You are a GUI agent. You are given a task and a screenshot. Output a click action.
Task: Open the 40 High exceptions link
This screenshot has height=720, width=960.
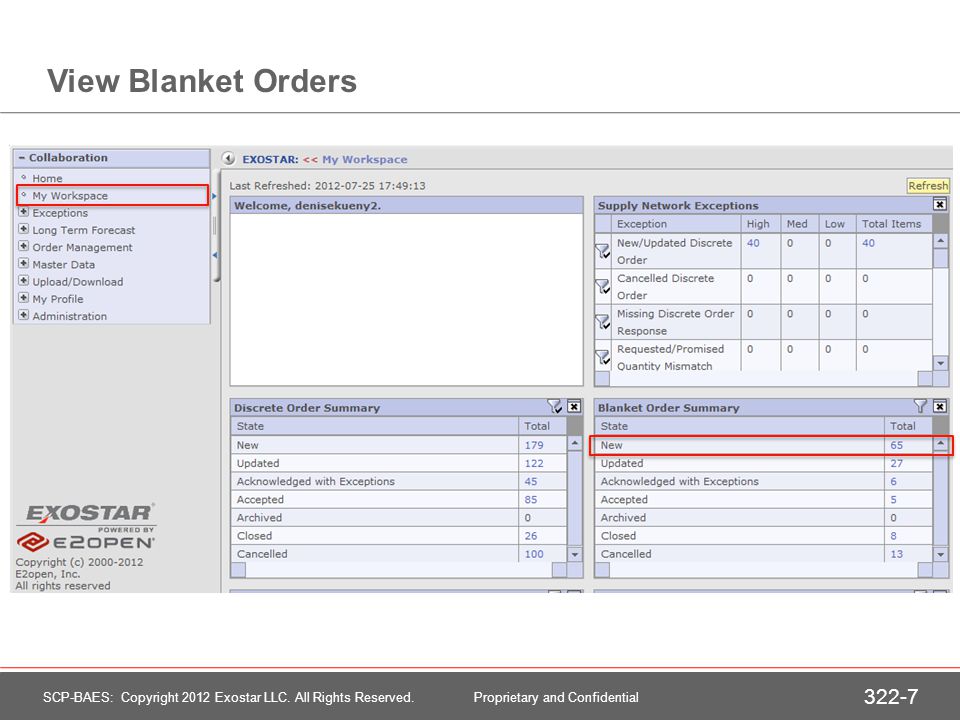[753, 243]
